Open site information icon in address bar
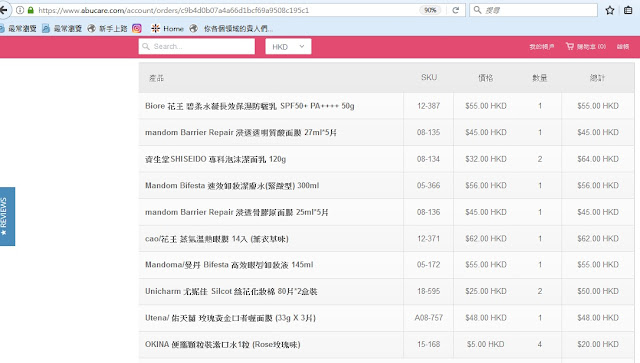This screenshot has height=363, width=640. point(20,10)
